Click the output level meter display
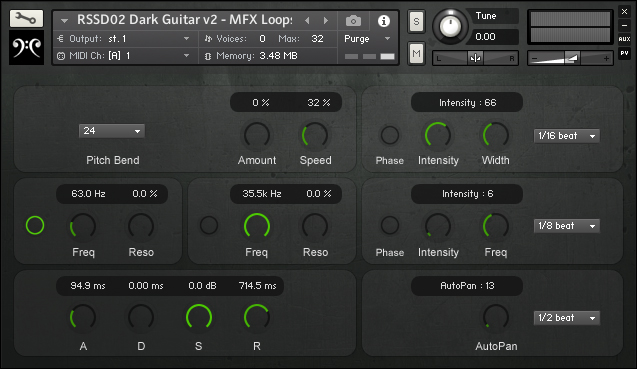Image resolution: width=637 pixels, height=369 pixels. point(570,27)
